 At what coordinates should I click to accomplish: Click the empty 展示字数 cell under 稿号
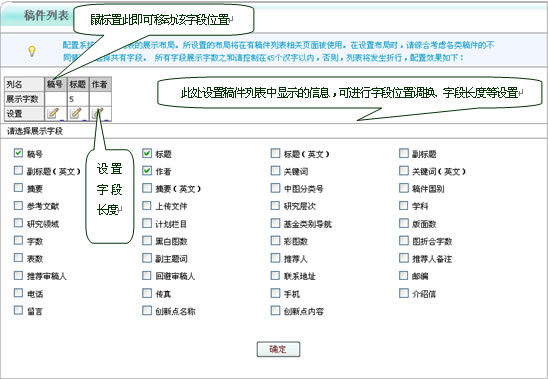[56, 99]
